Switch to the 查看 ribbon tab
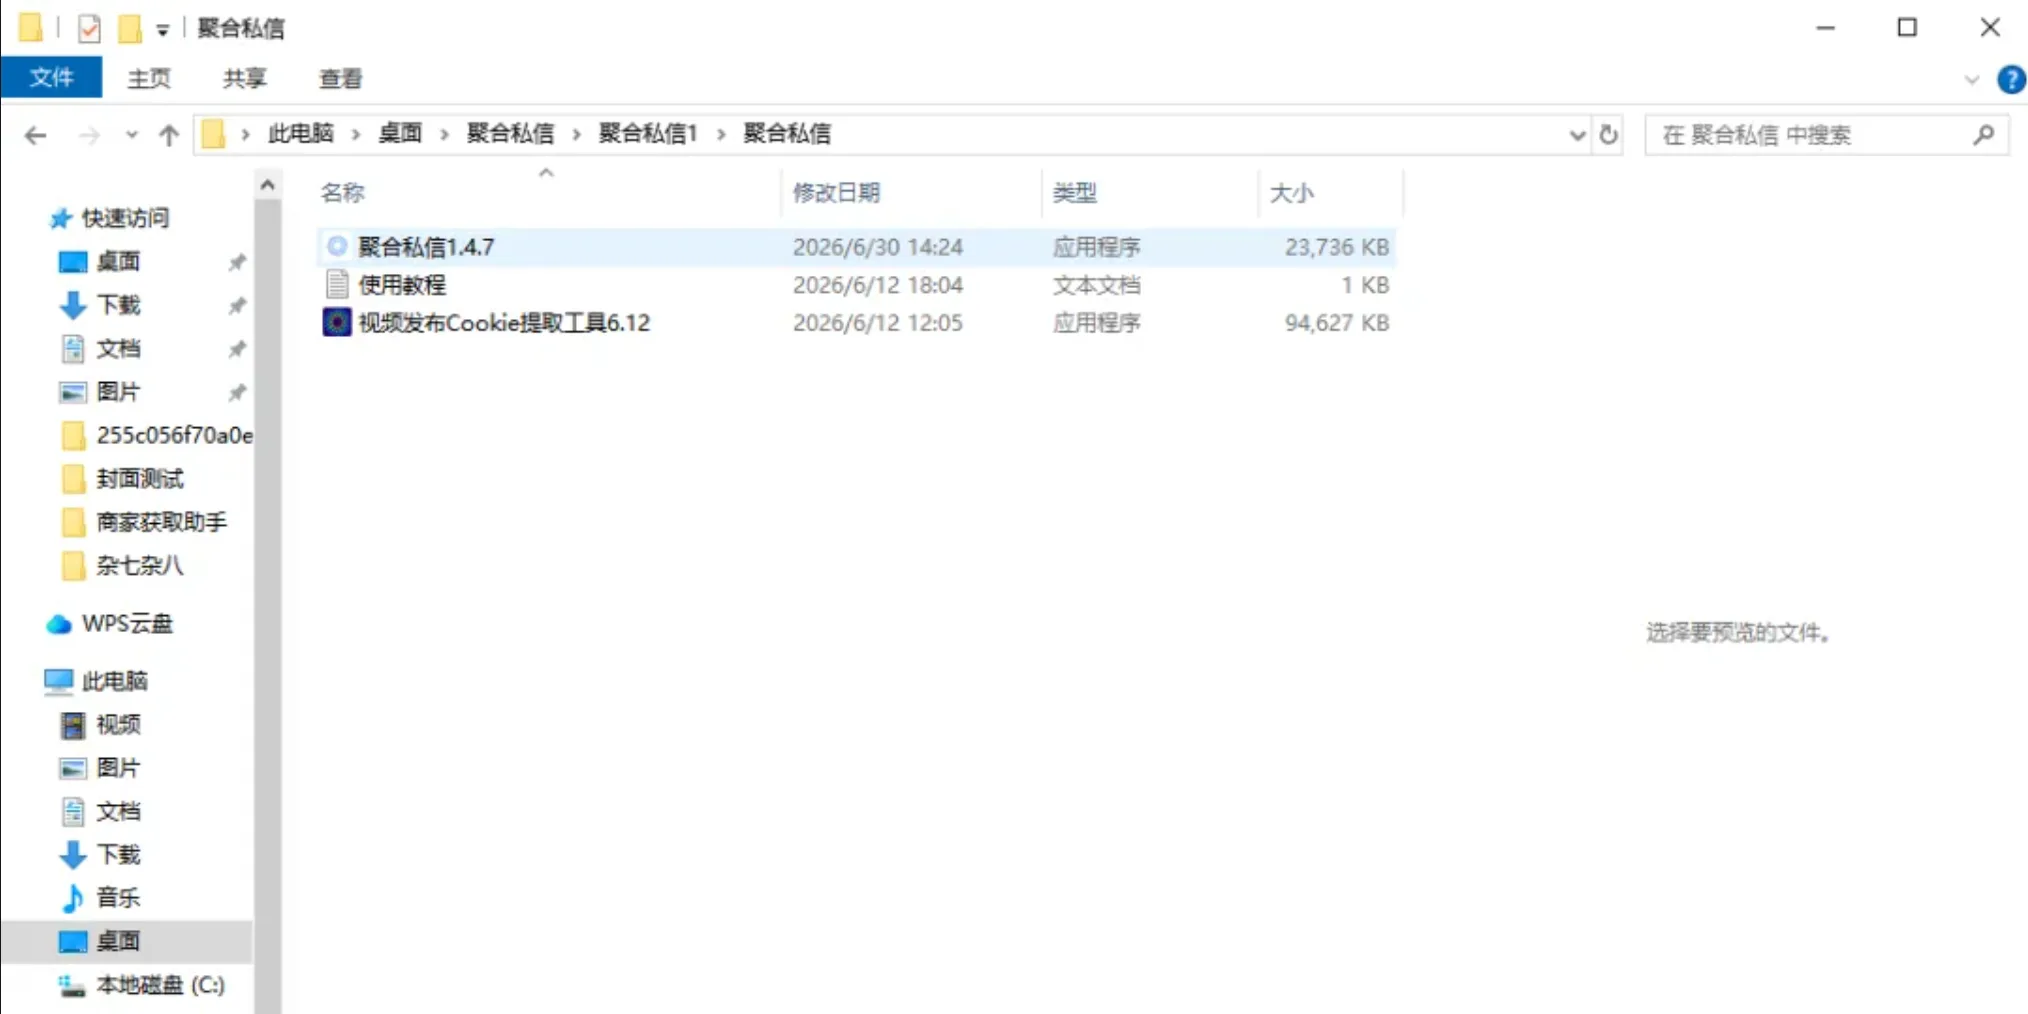The image size is (2028, 1014). pyautogui.click(x=341, y=78)
